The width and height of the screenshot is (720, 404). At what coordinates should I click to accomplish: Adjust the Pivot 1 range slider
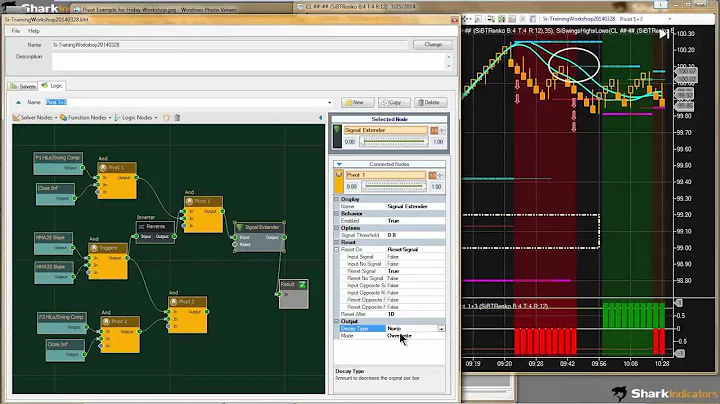pos(394,186)
